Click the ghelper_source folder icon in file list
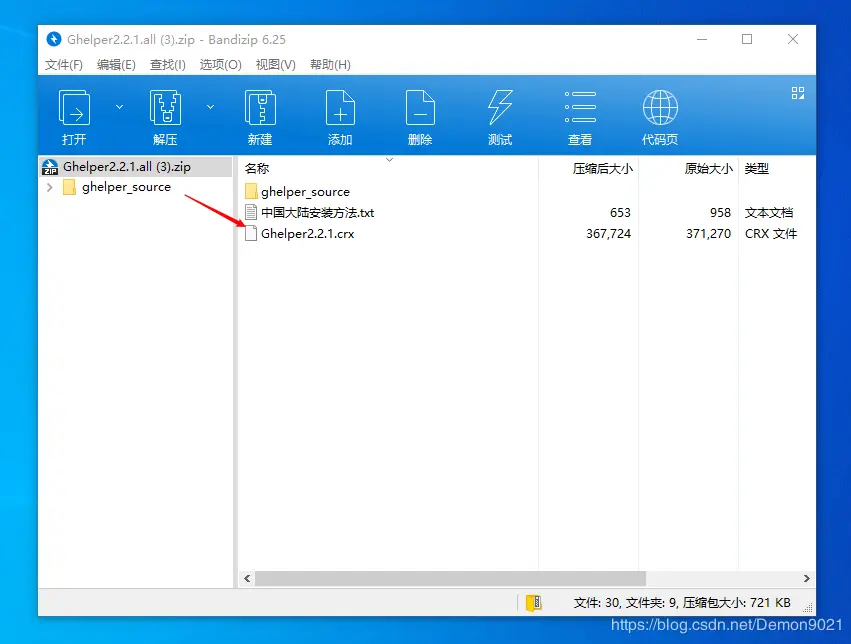 pos(251,191)
